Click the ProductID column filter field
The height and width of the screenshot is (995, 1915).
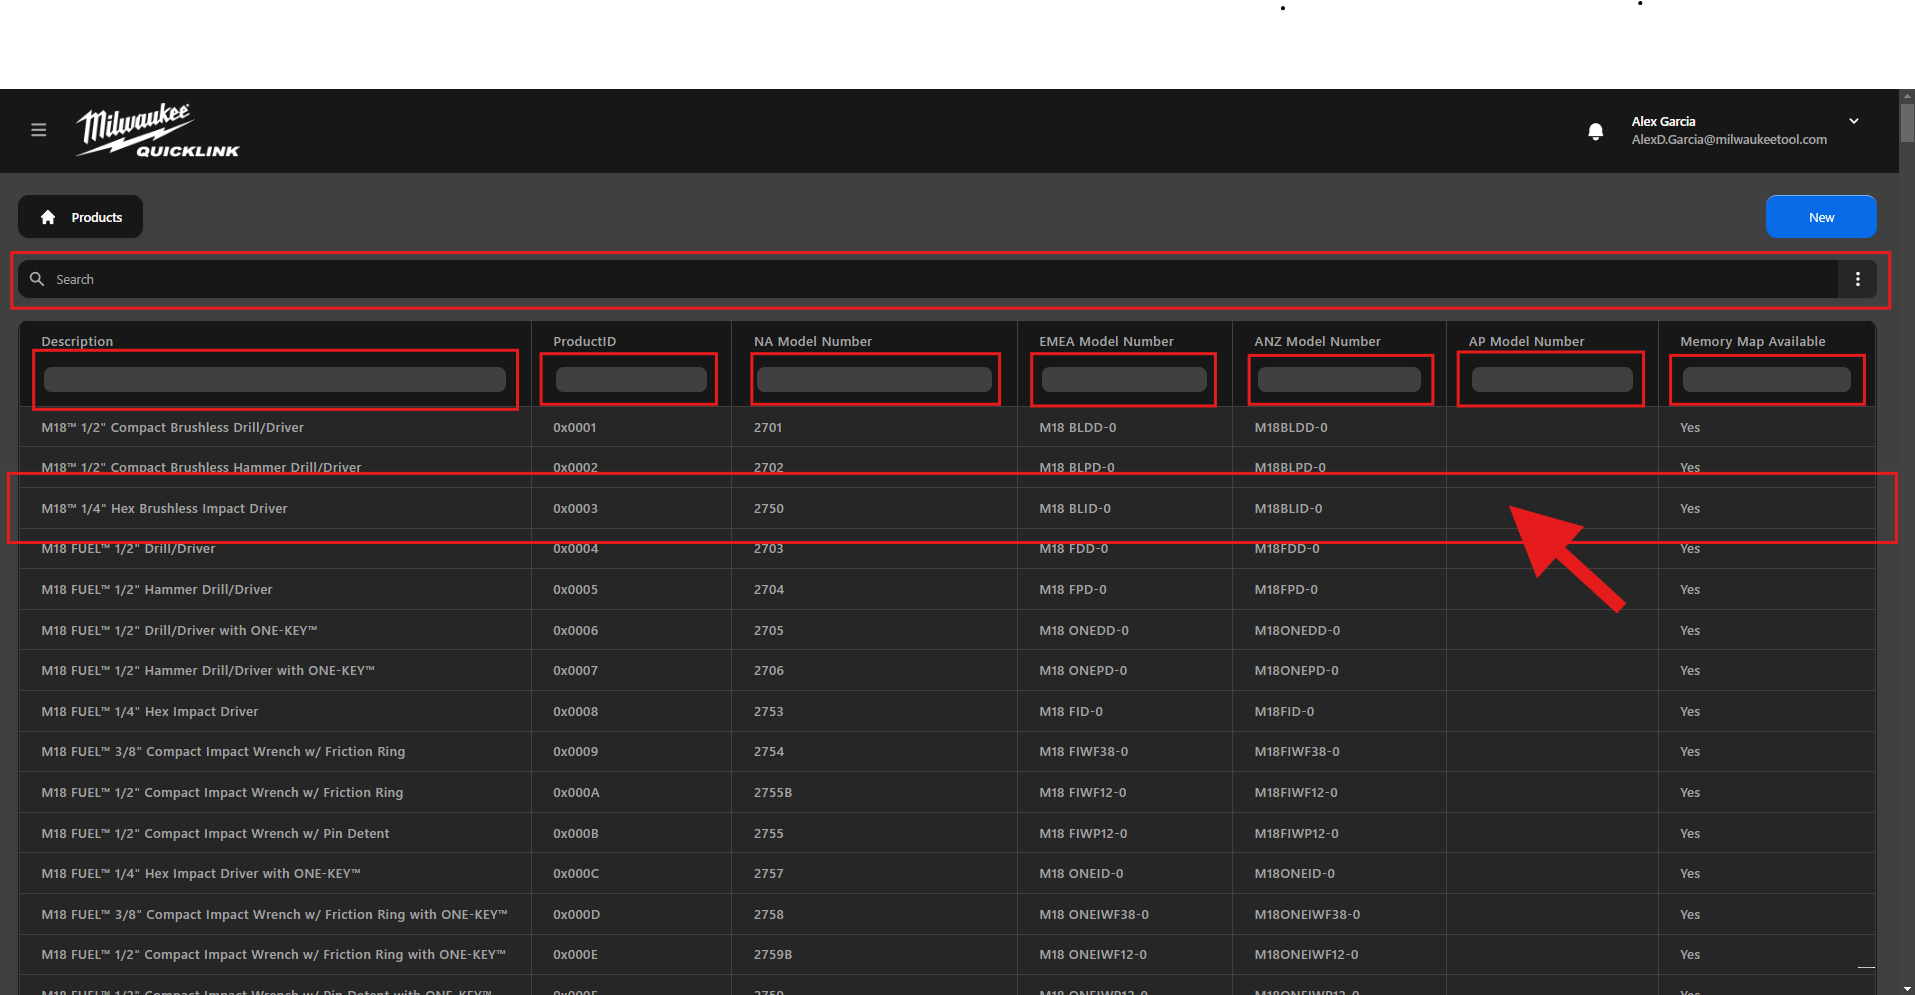point(631,379)
